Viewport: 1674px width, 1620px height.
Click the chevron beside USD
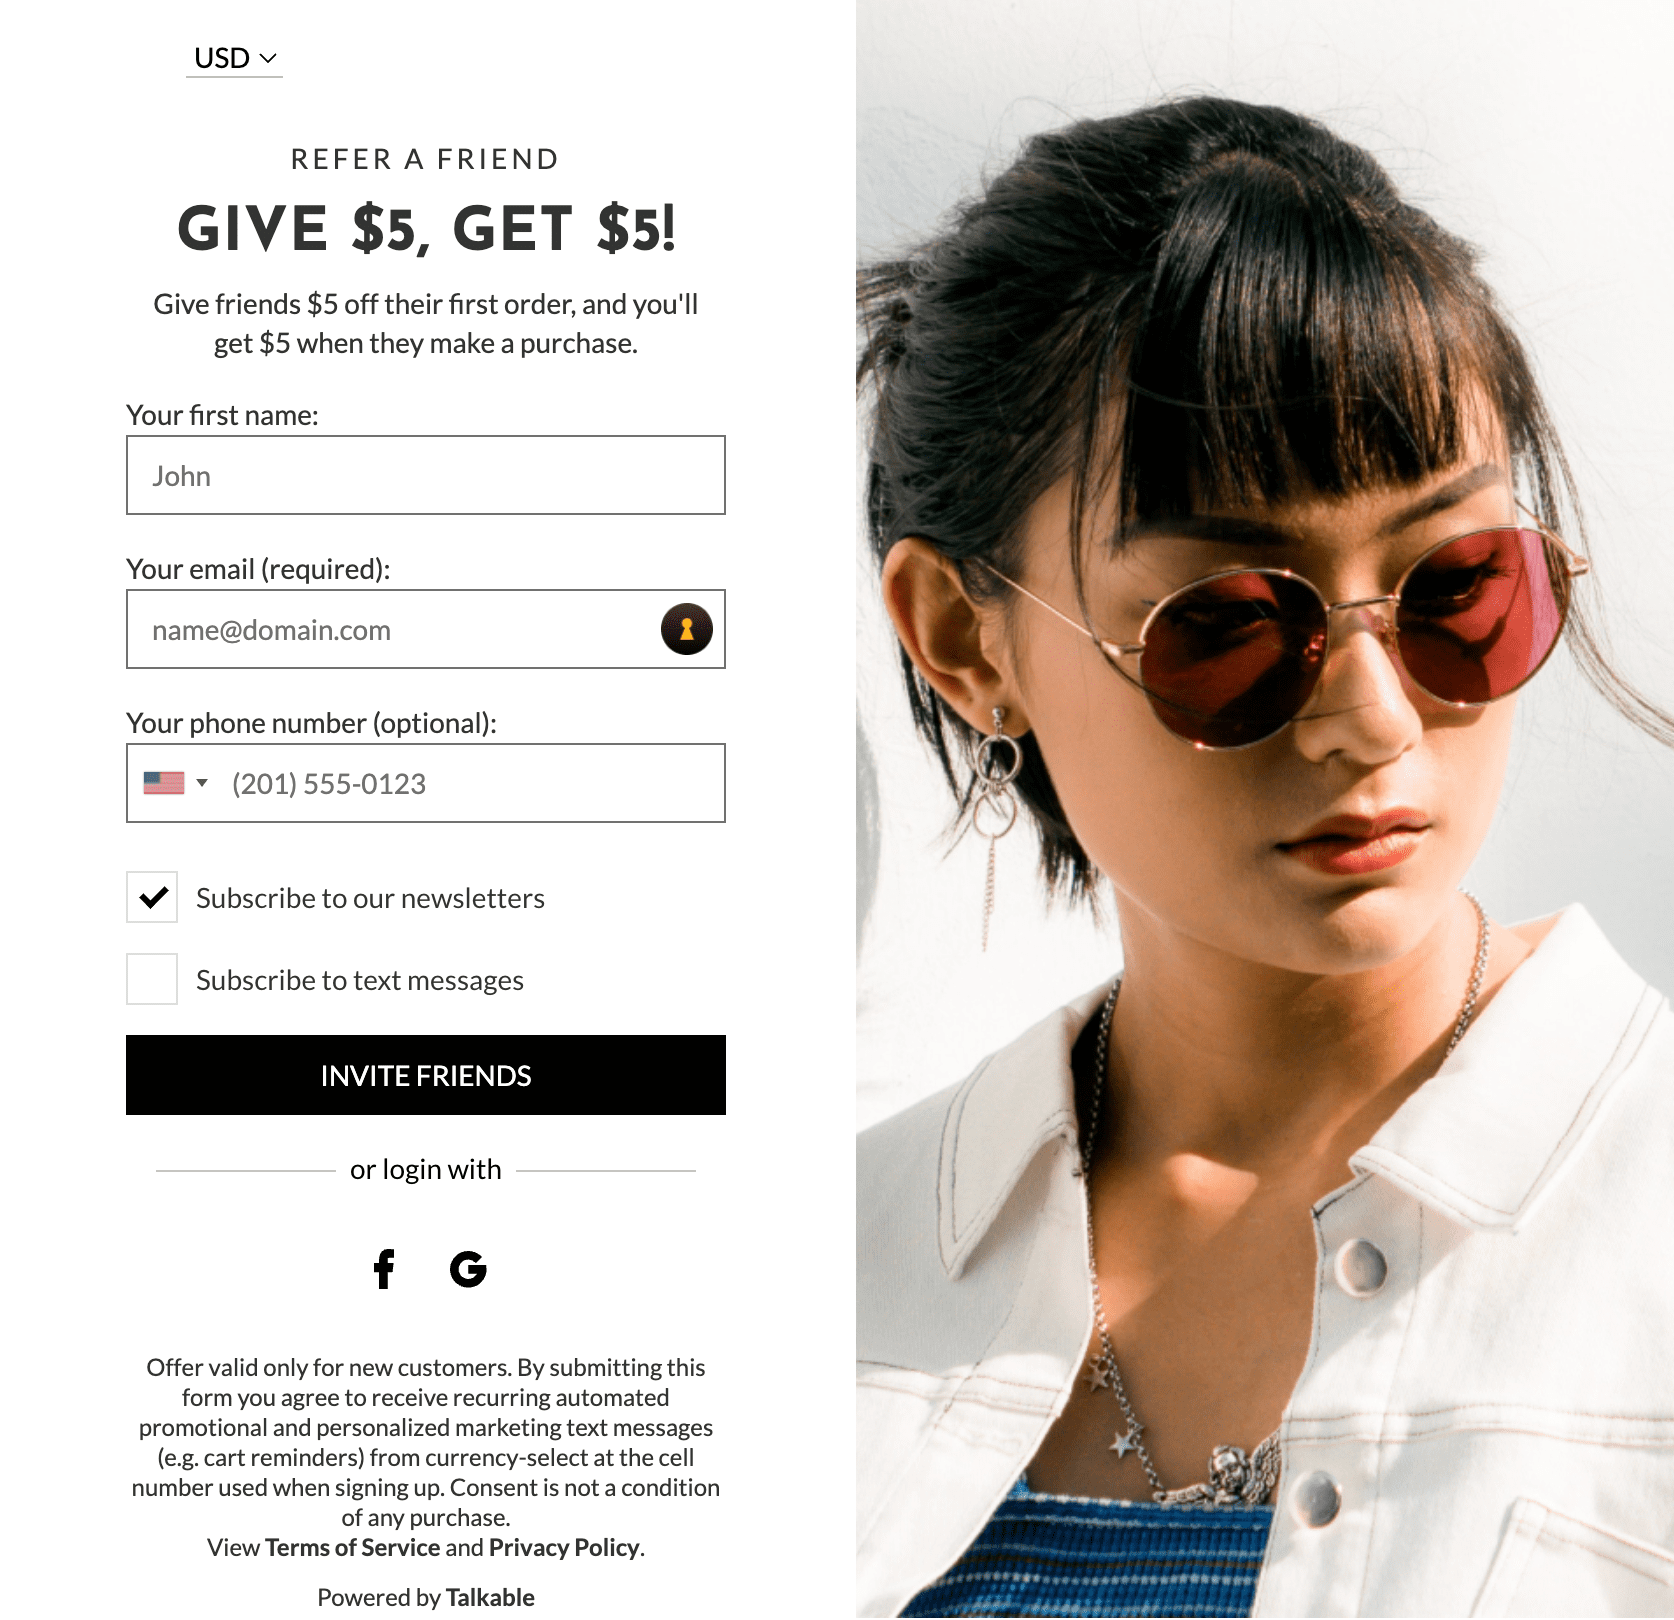point(268,58)
